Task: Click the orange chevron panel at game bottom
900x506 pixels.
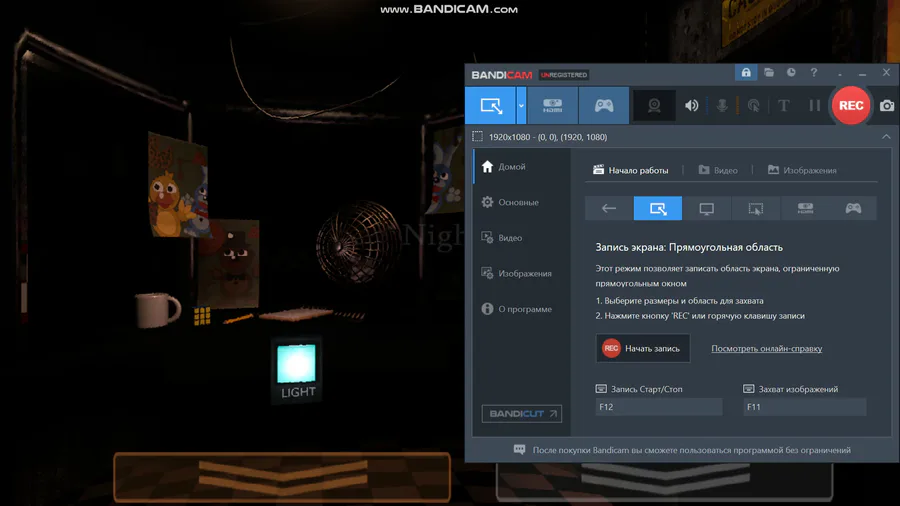Action: [x=282, y=476]
